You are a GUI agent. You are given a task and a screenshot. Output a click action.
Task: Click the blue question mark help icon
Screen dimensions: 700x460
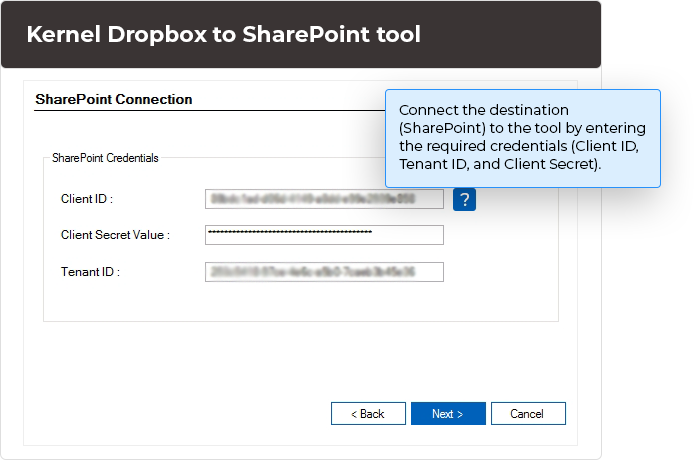point(464,199)
